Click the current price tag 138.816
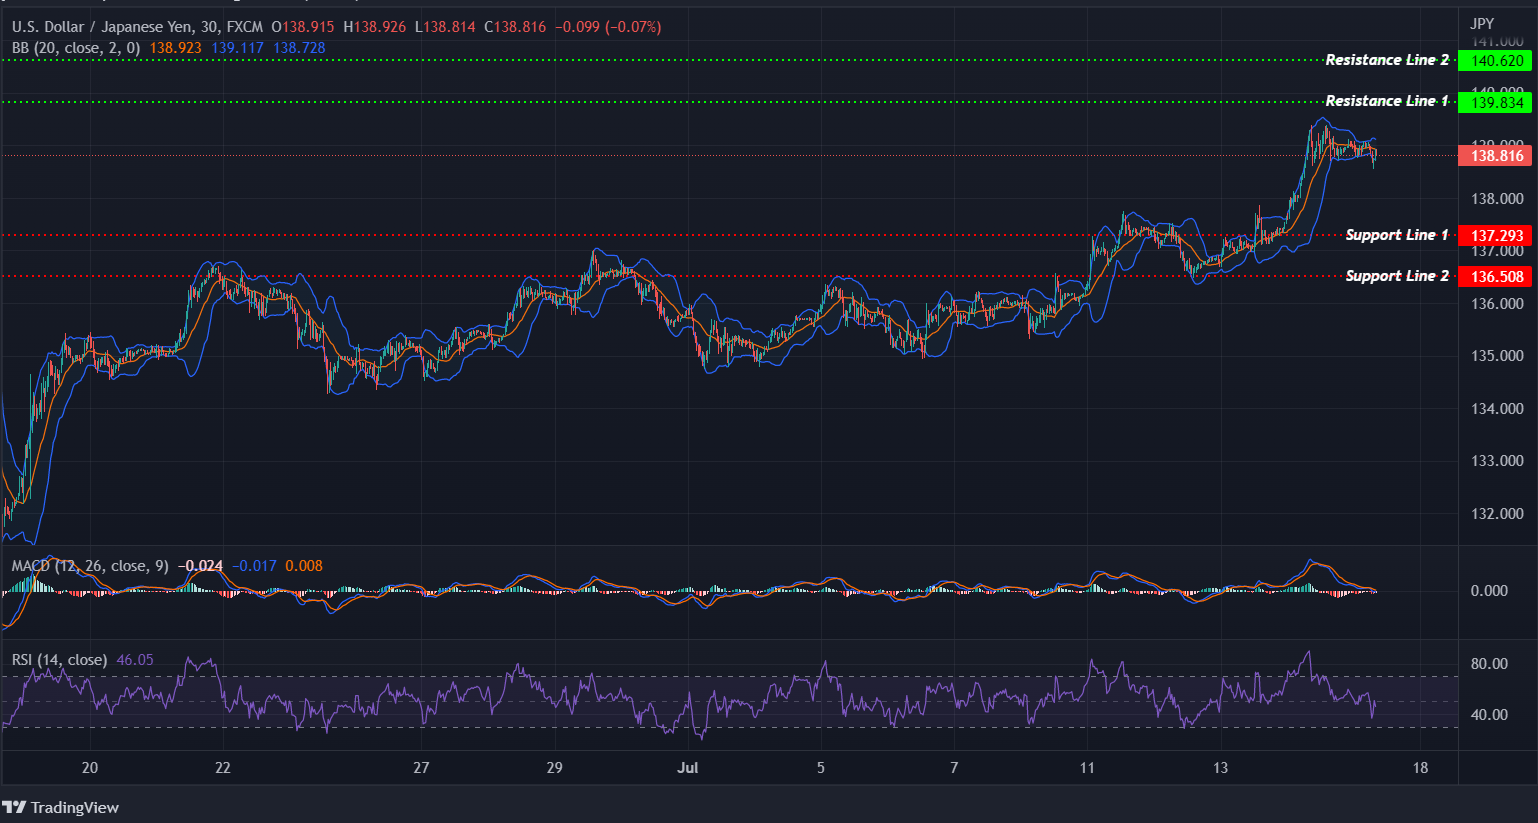This screenshot has height=823, width=1538. coord(1495,156)
